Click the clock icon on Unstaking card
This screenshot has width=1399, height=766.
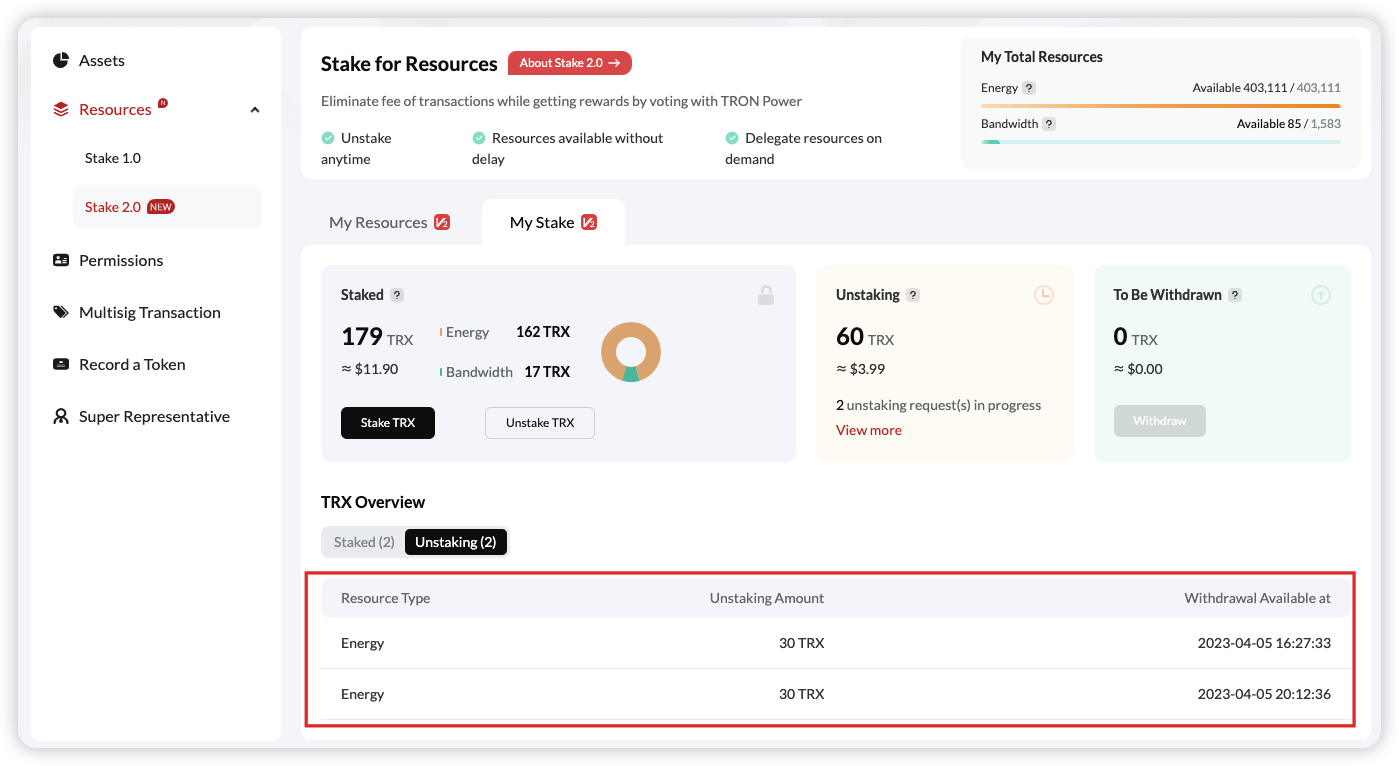1044,295
